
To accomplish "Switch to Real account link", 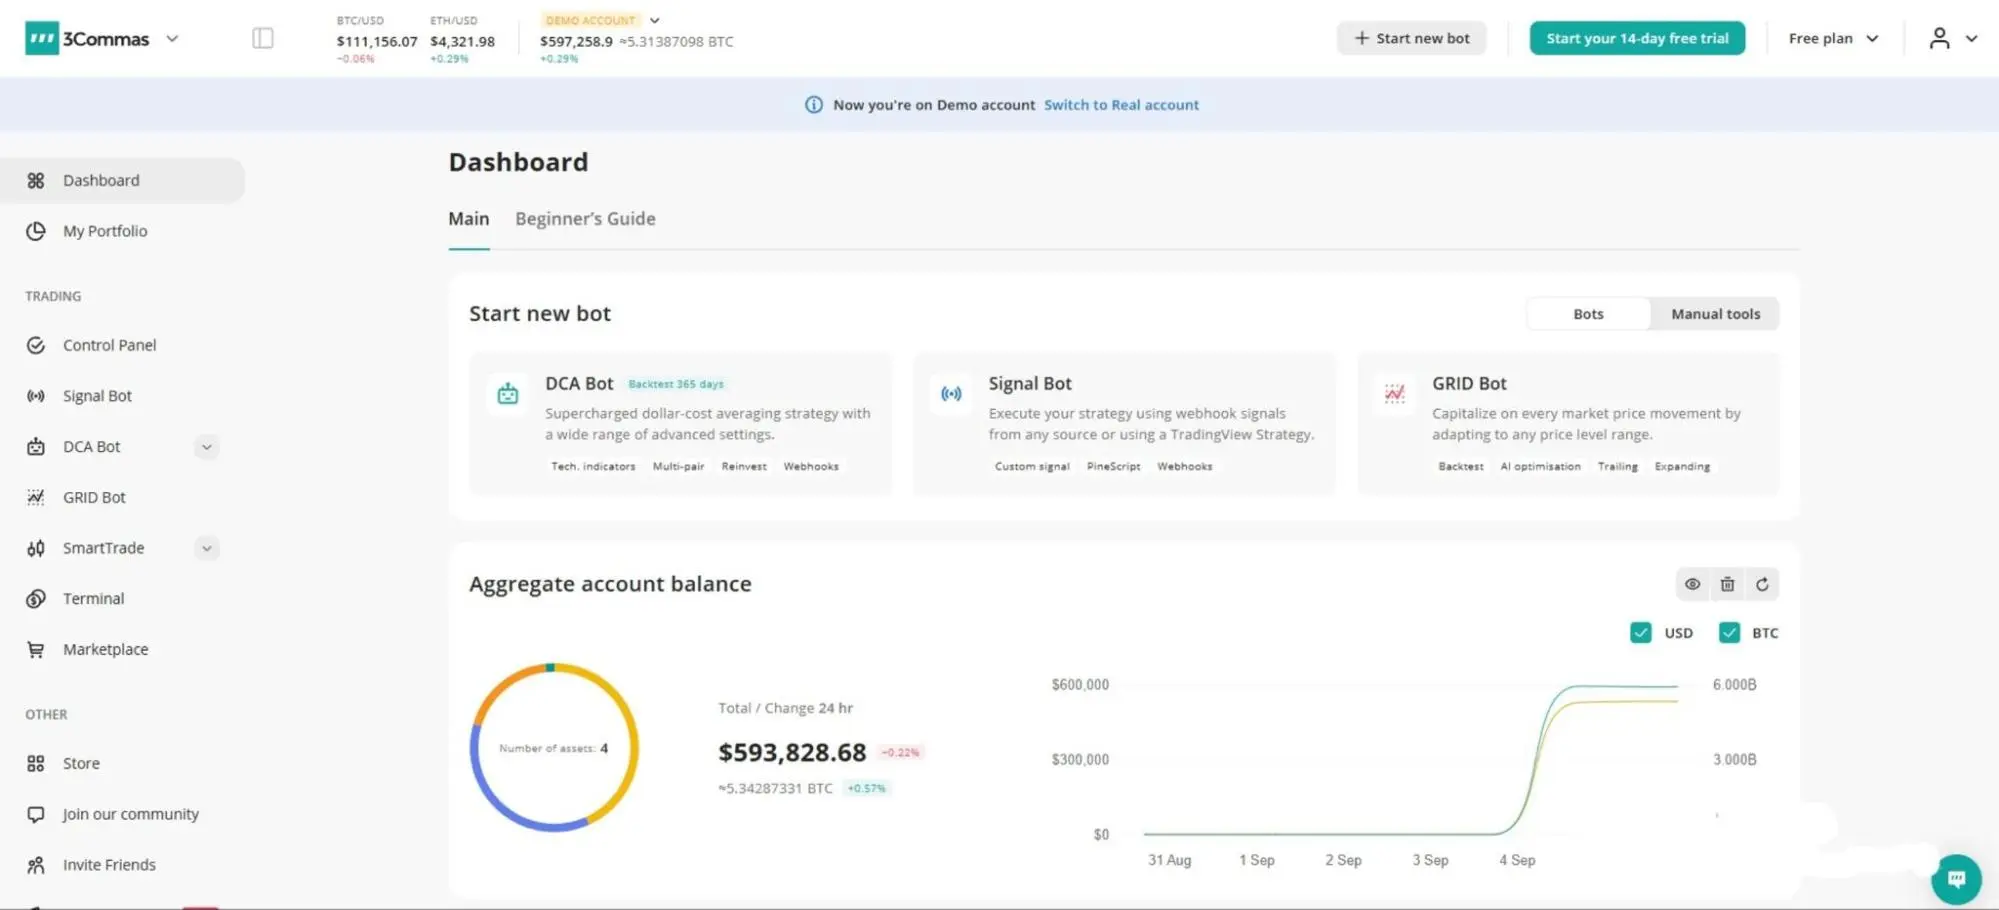I will (1121, 105).
